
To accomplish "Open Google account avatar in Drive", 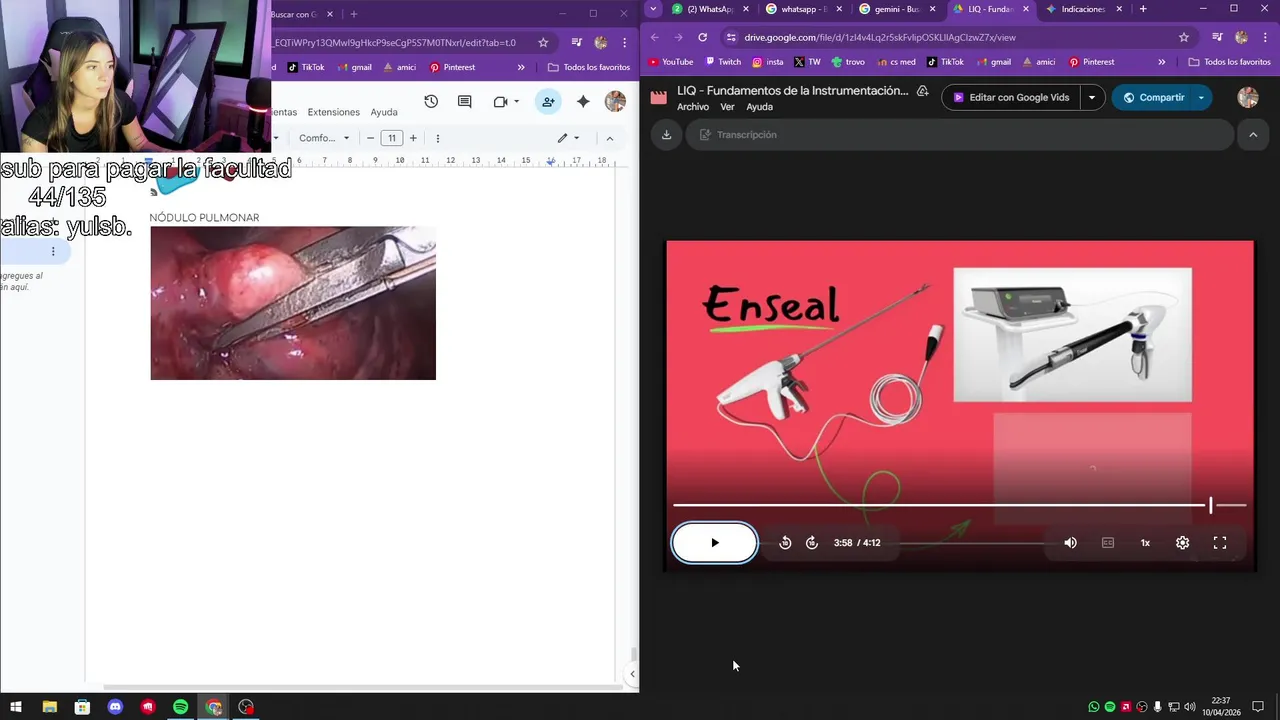I will tap(1248, 98).
